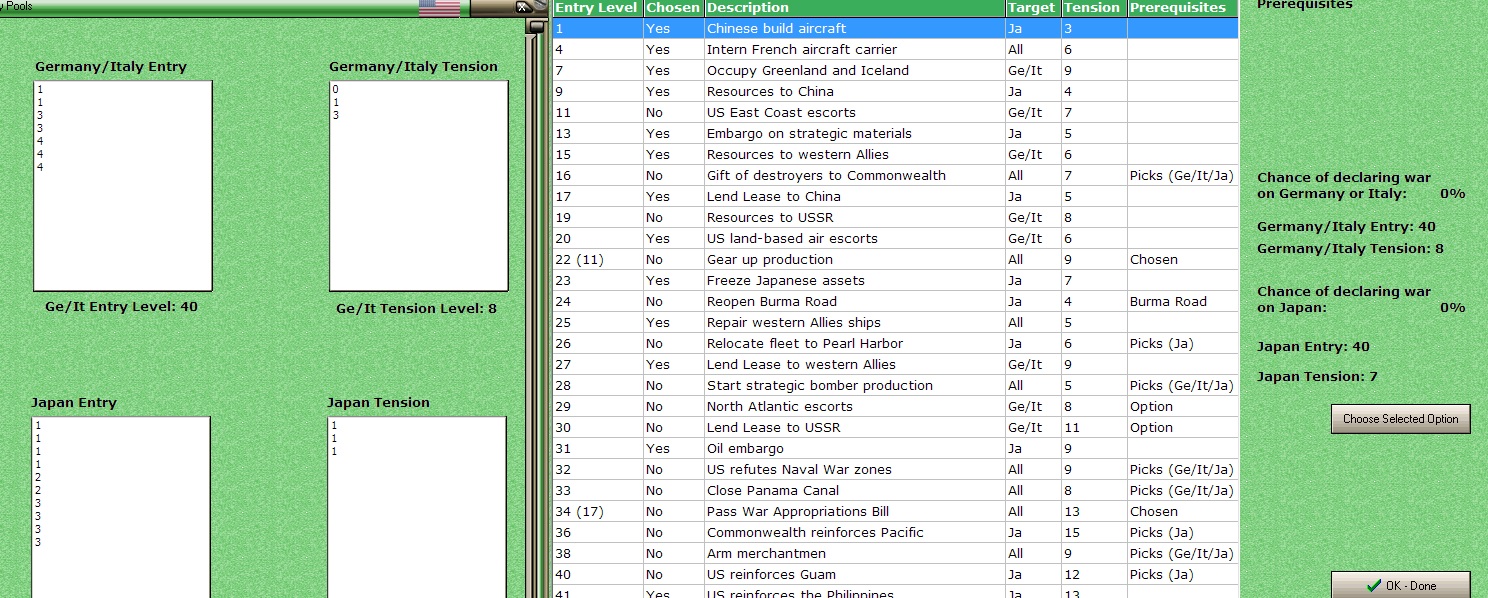The image size is (1488, 598).
Task: Select 'Intern French aircraft carrier' option
Action: click(895, 50)
